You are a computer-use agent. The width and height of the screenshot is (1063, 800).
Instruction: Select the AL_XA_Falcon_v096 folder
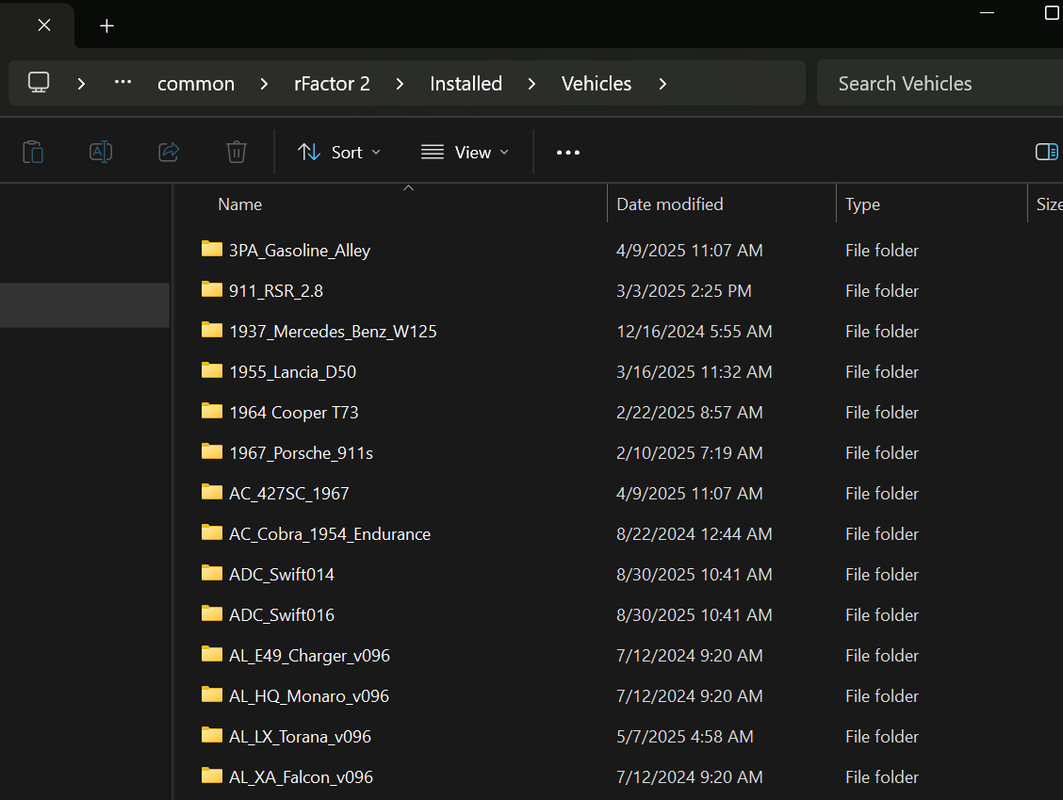point(301,777)
